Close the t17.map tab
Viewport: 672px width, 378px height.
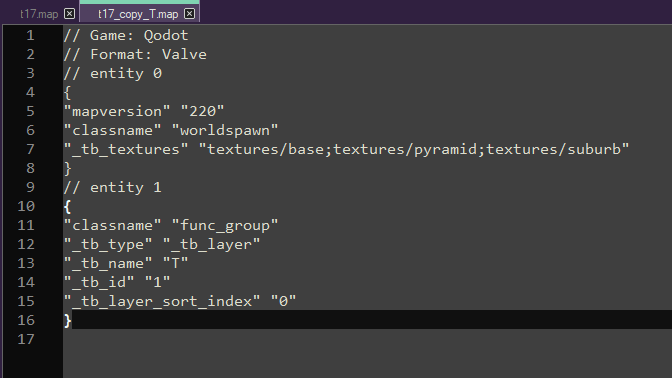(x=69, y=14)
